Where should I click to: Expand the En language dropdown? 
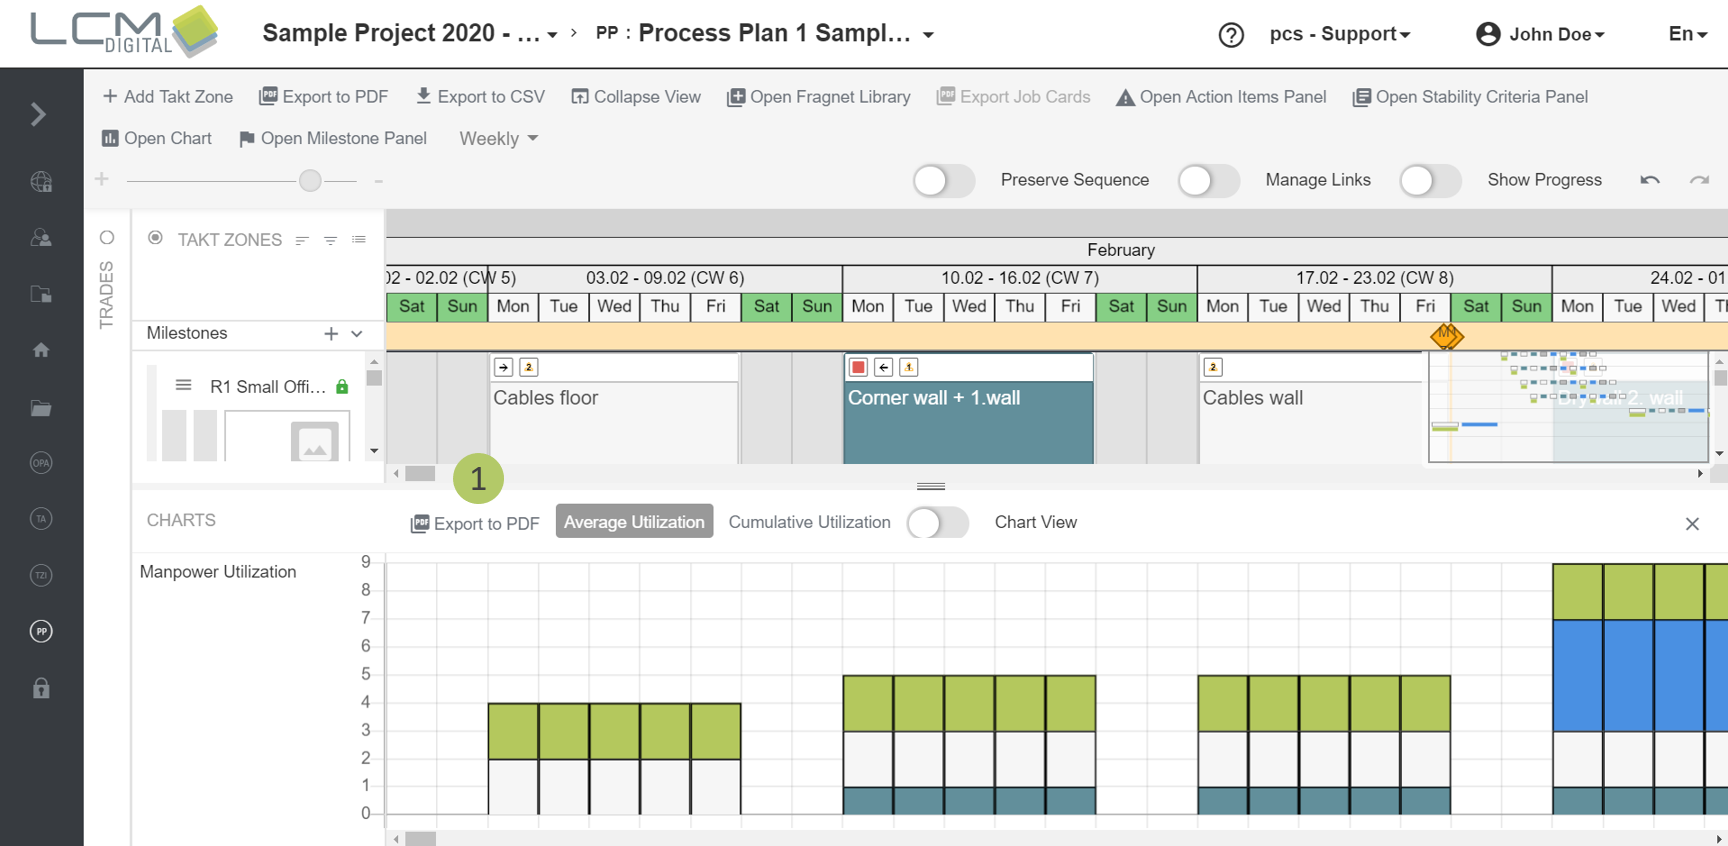(x=1687, y=34)
